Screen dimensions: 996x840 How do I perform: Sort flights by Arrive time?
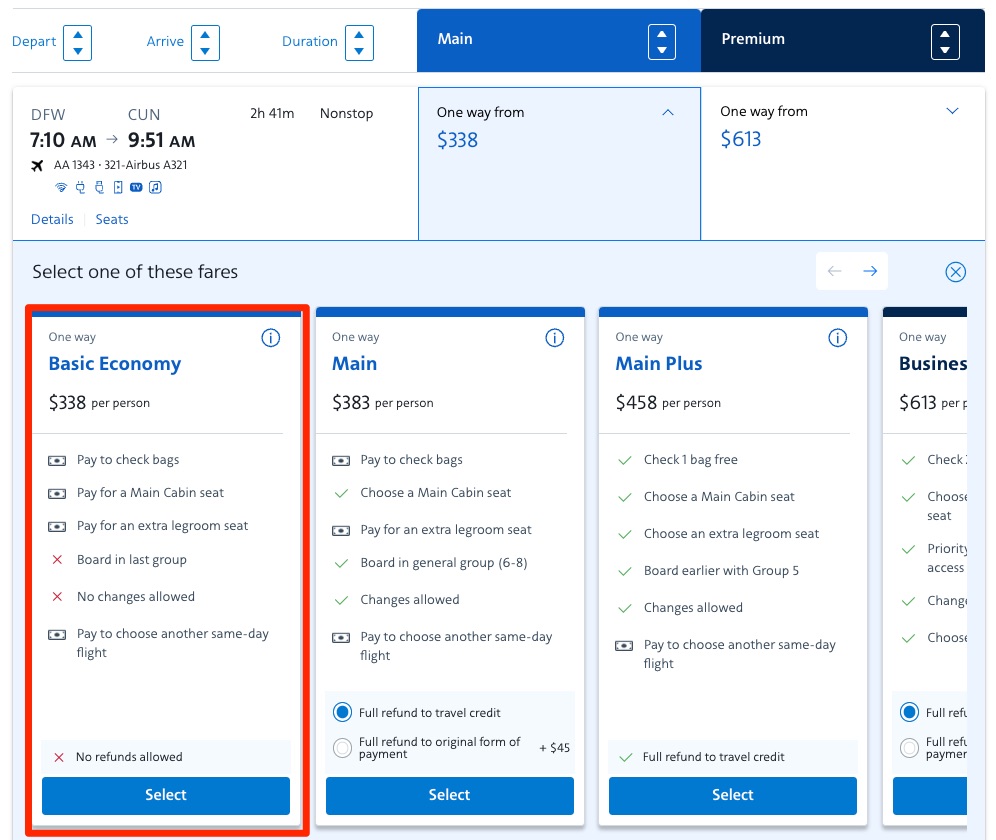(x=204, y=42)
